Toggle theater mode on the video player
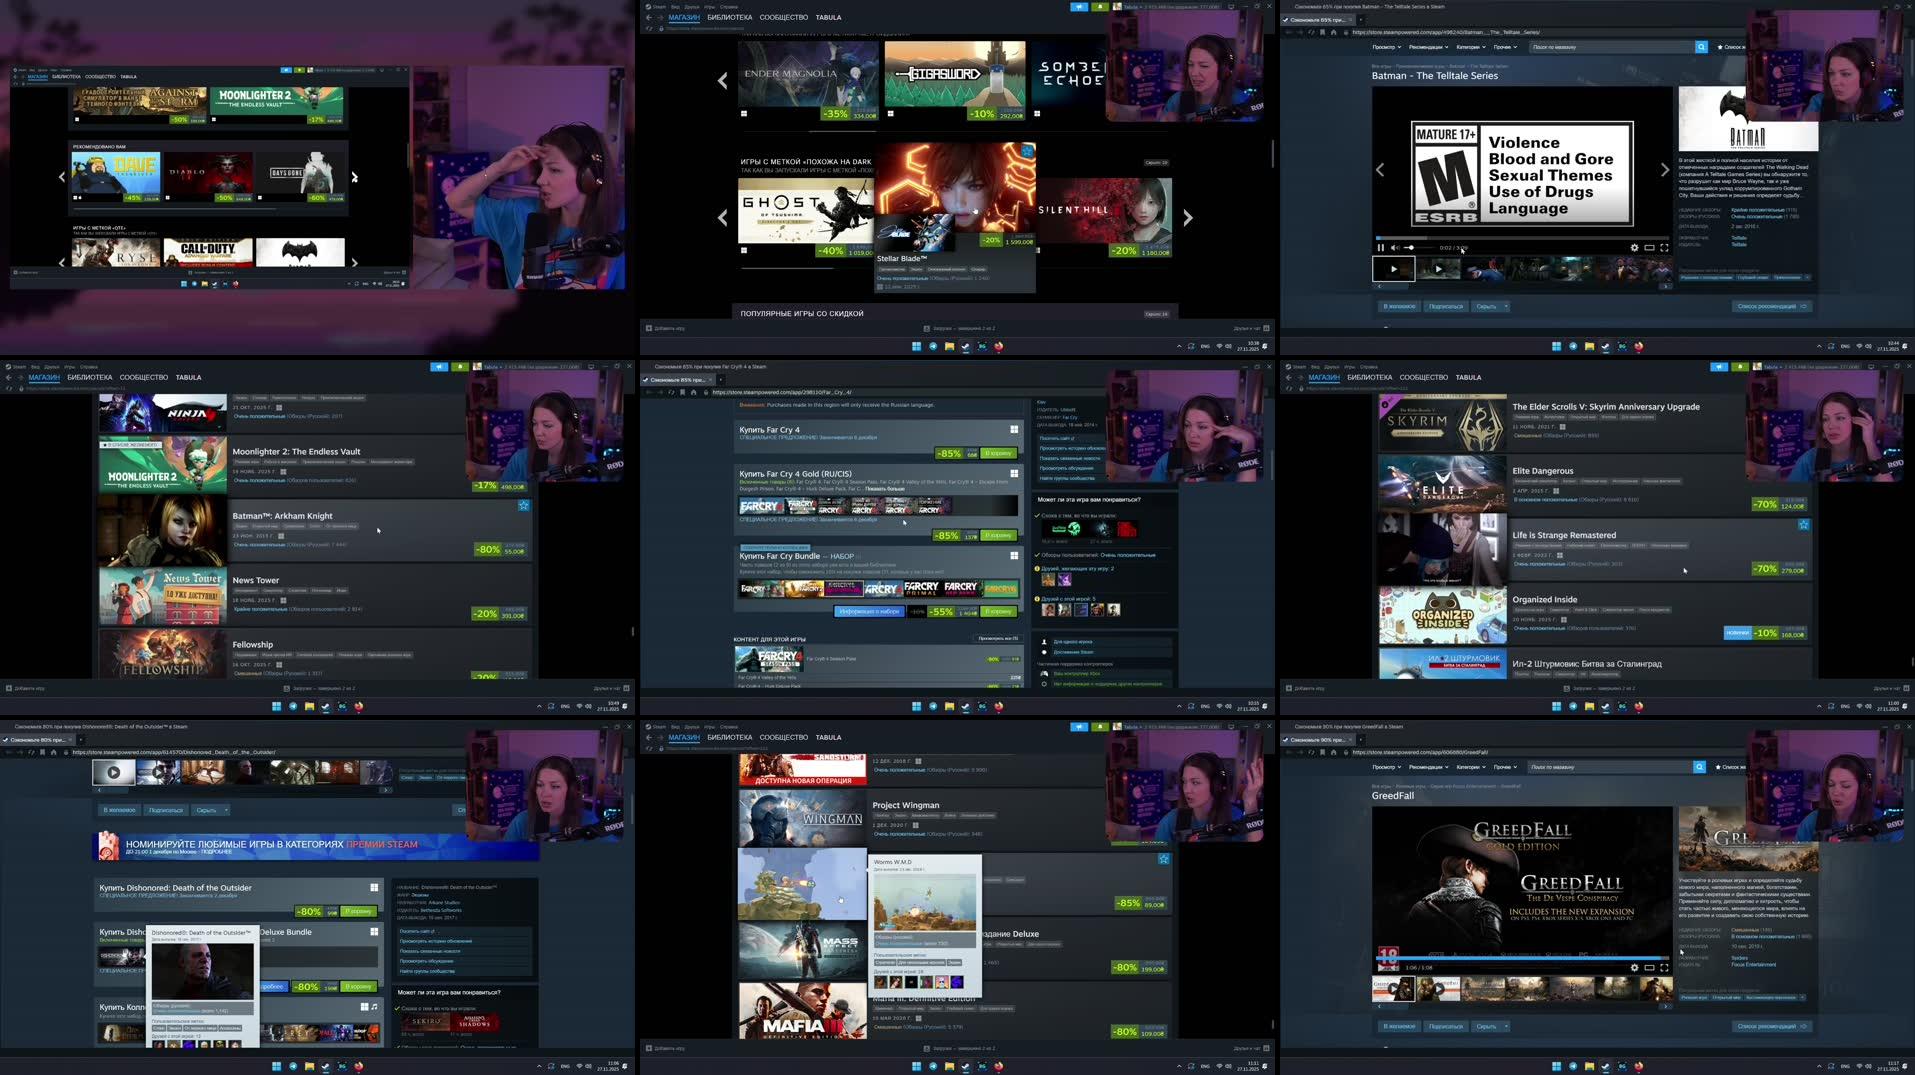Image resolution: width=1915 pixels, height=1075 pixels. click(1648, 247)
